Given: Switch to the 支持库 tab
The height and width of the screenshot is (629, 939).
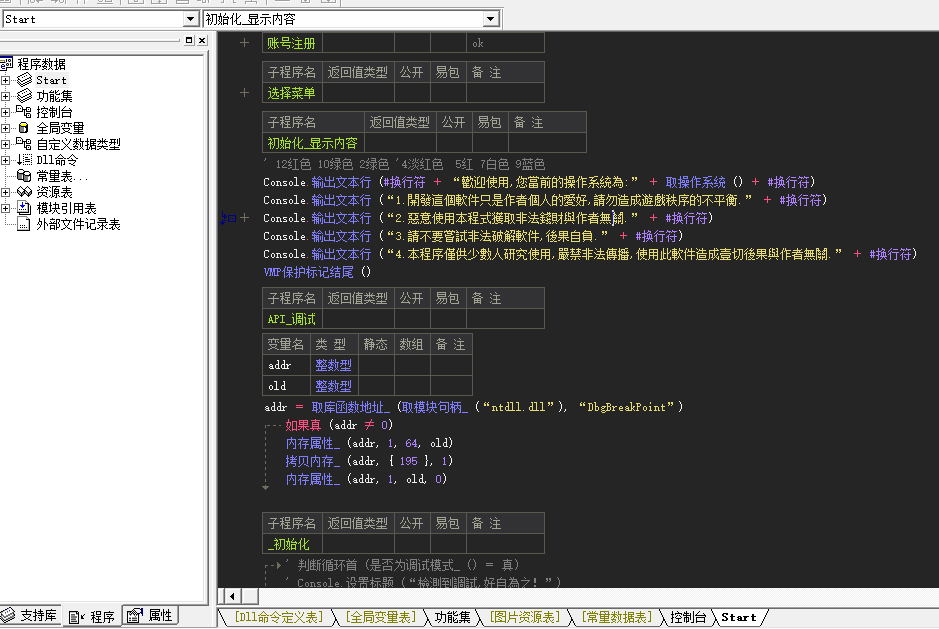Looking at the screenshot, I should pyautogui.click(x=32, y=616).
